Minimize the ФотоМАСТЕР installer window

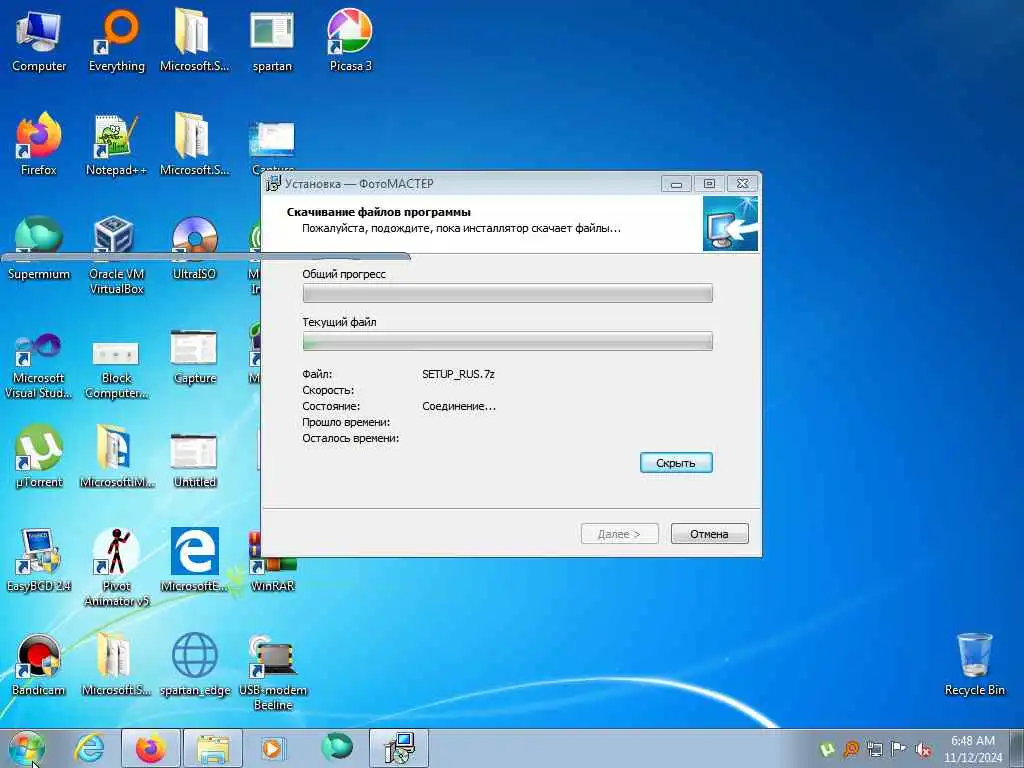676,184
